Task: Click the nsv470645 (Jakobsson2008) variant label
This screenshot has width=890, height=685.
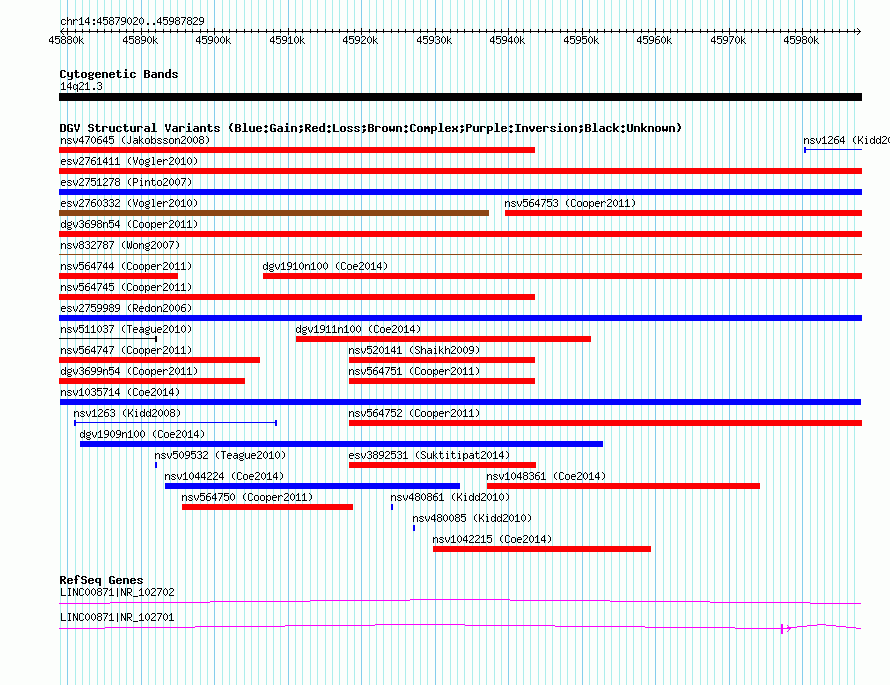Action: tap(135, 140)
